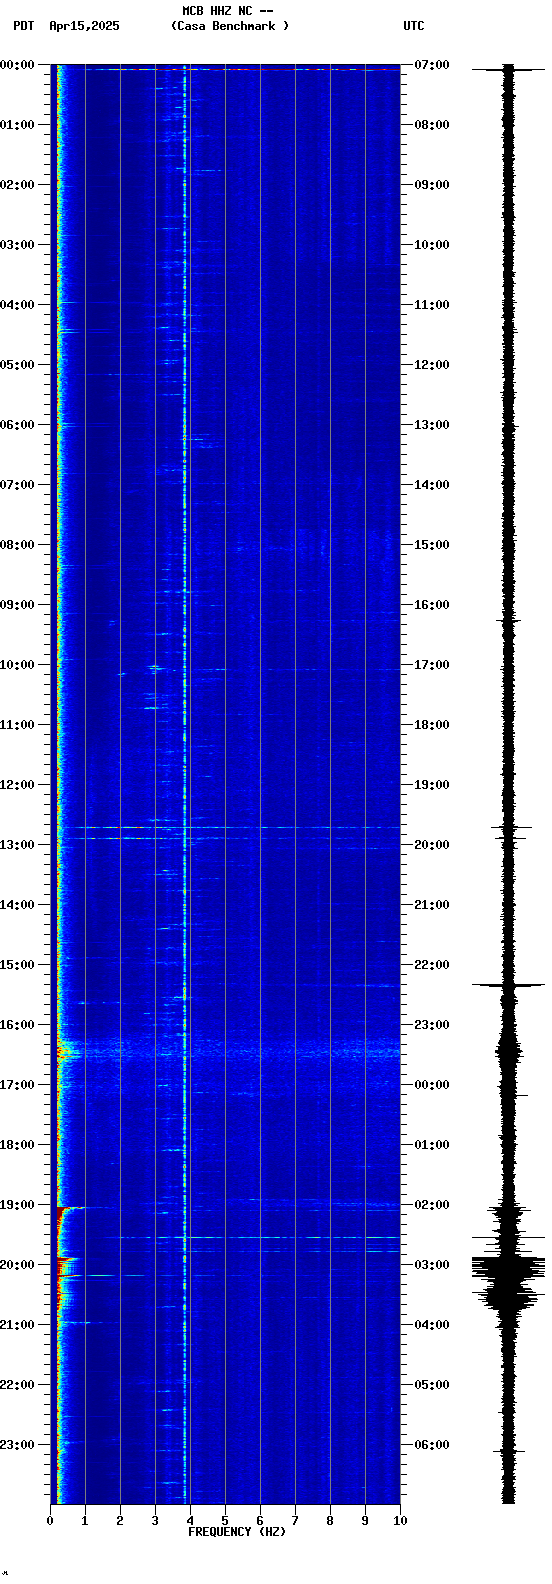
Task: Click "12:00" on the PDT axis
Action: coord(17,785)
